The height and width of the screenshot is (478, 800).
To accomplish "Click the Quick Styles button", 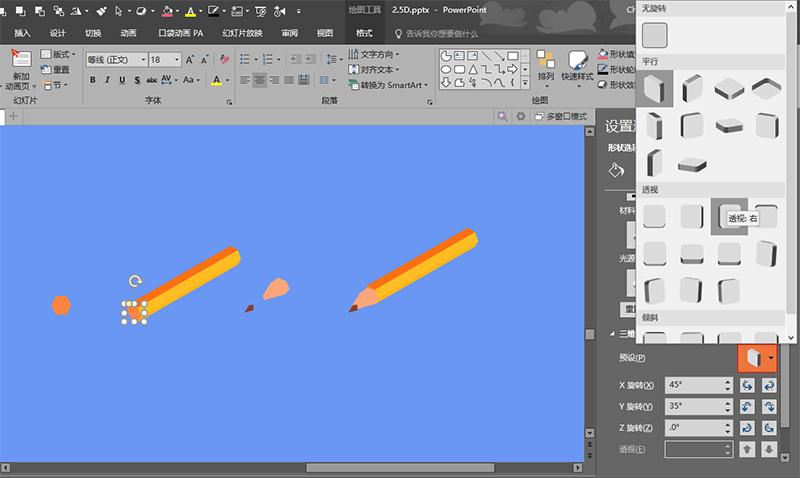I will [577, 67].
